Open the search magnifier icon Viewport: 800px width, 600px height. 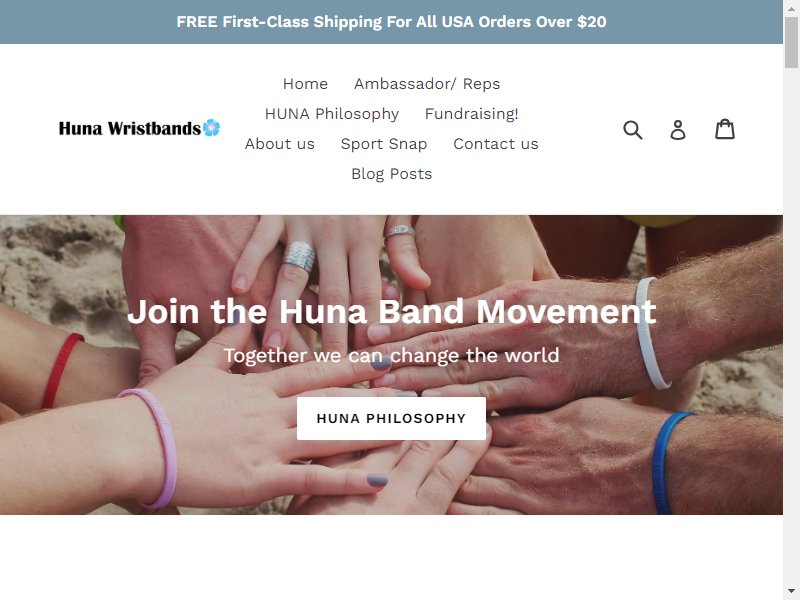pyautogui.click(x=633, y=130)
